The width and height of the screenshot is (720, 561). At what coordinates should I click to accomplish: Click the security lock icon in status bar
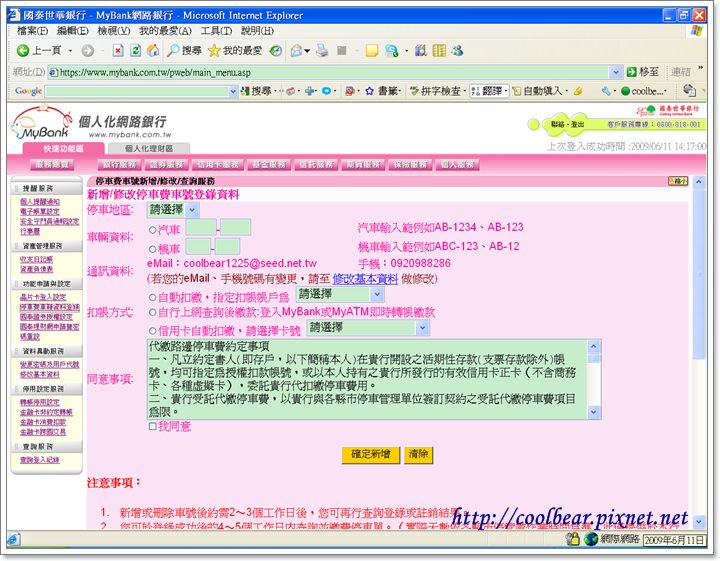[x=572, y=539]
